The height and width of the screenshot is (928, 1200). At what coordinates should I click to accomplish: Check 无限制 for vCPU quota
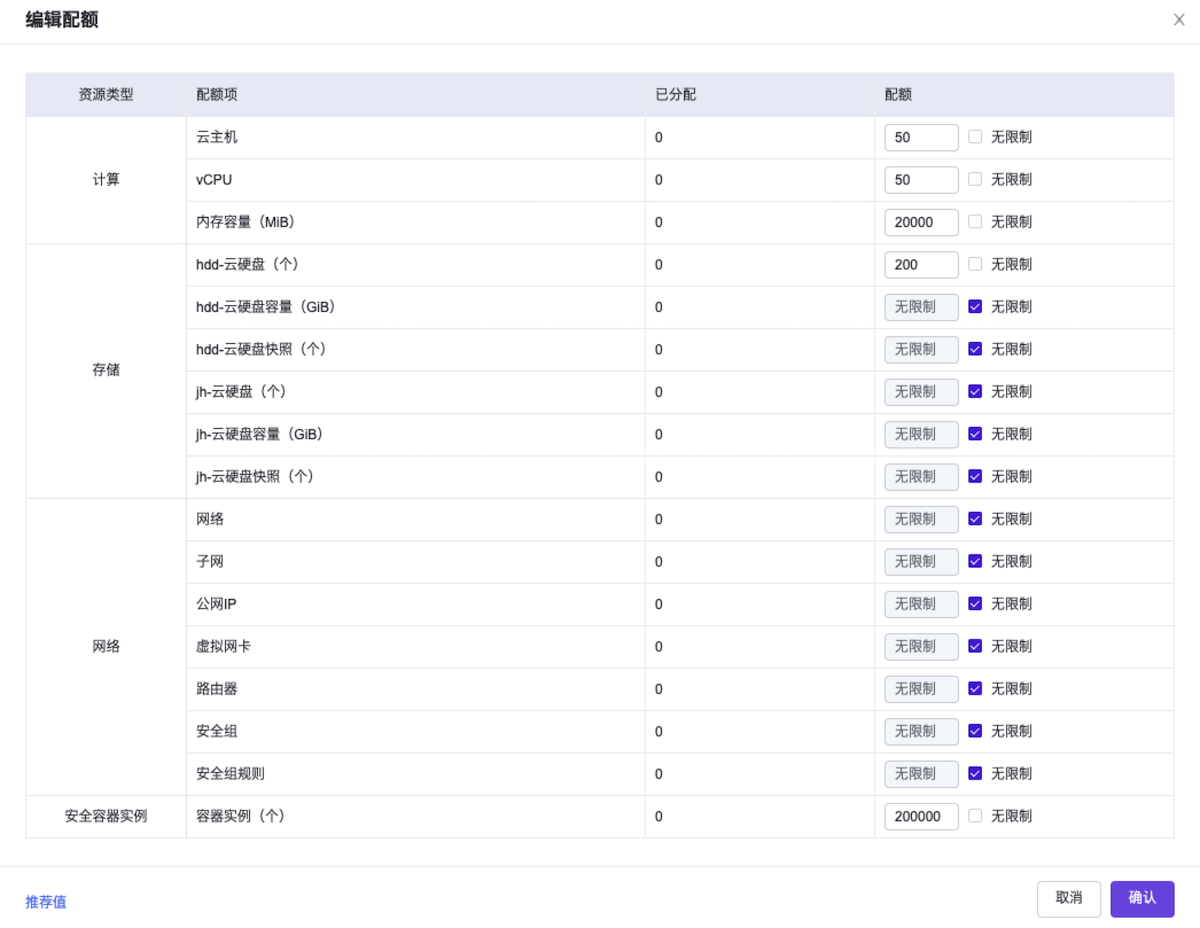pos(975,179)
